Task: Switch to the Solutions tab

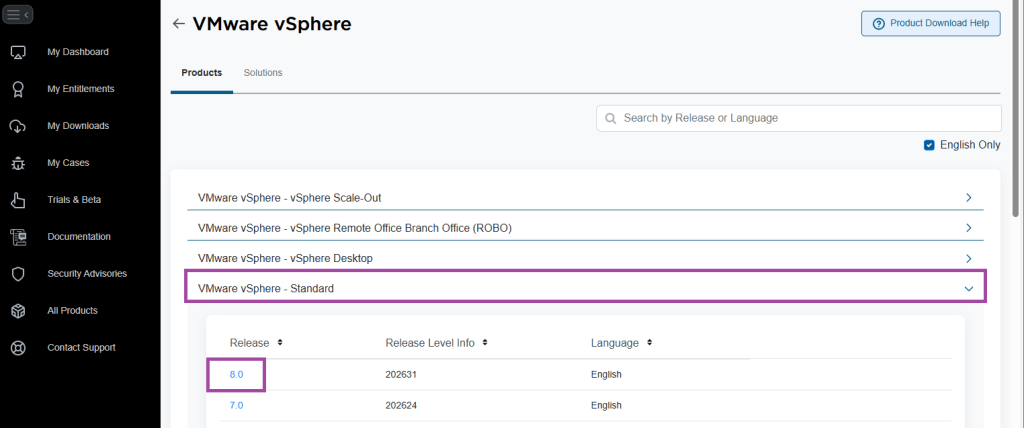Action: (263, 73)
